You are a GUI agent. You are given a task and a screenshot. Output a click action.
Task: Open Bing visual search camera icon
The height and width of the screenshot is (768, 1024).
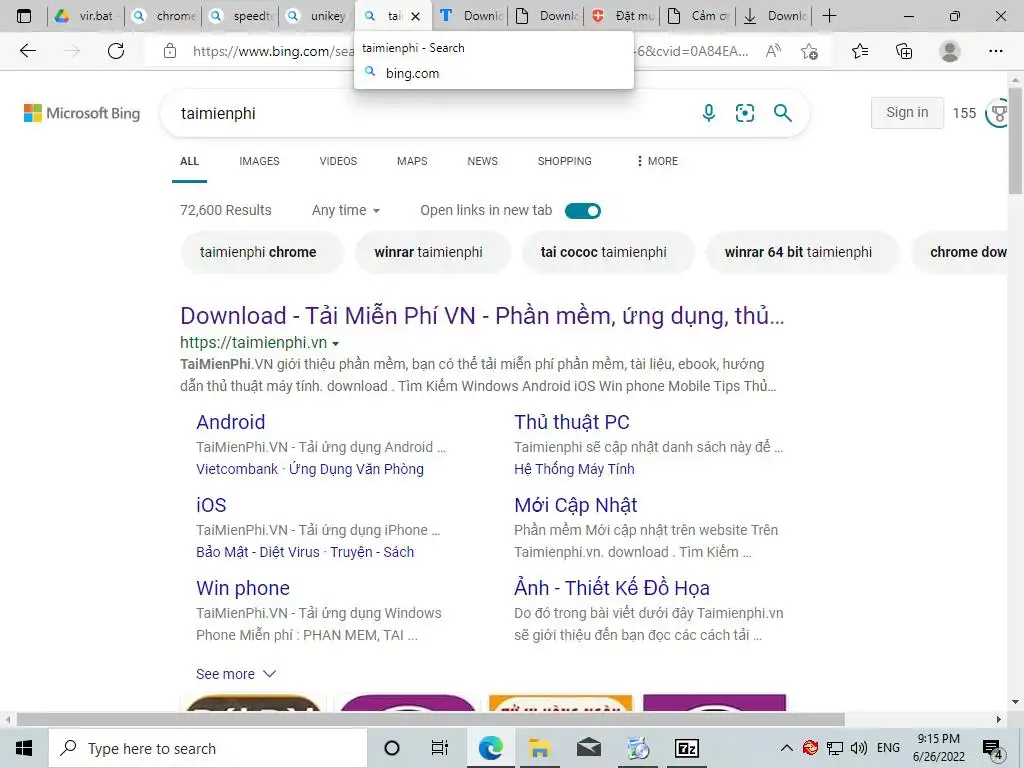(x=744, y=113)
